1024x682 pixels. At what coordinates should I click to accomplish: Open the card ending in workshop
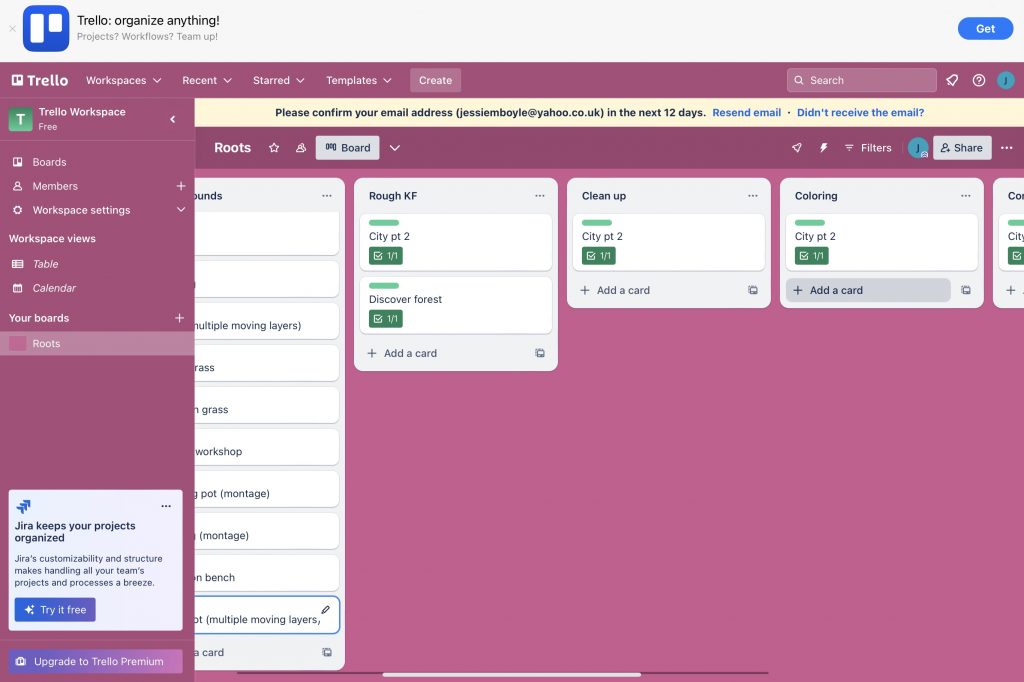[x=266, y=447]
